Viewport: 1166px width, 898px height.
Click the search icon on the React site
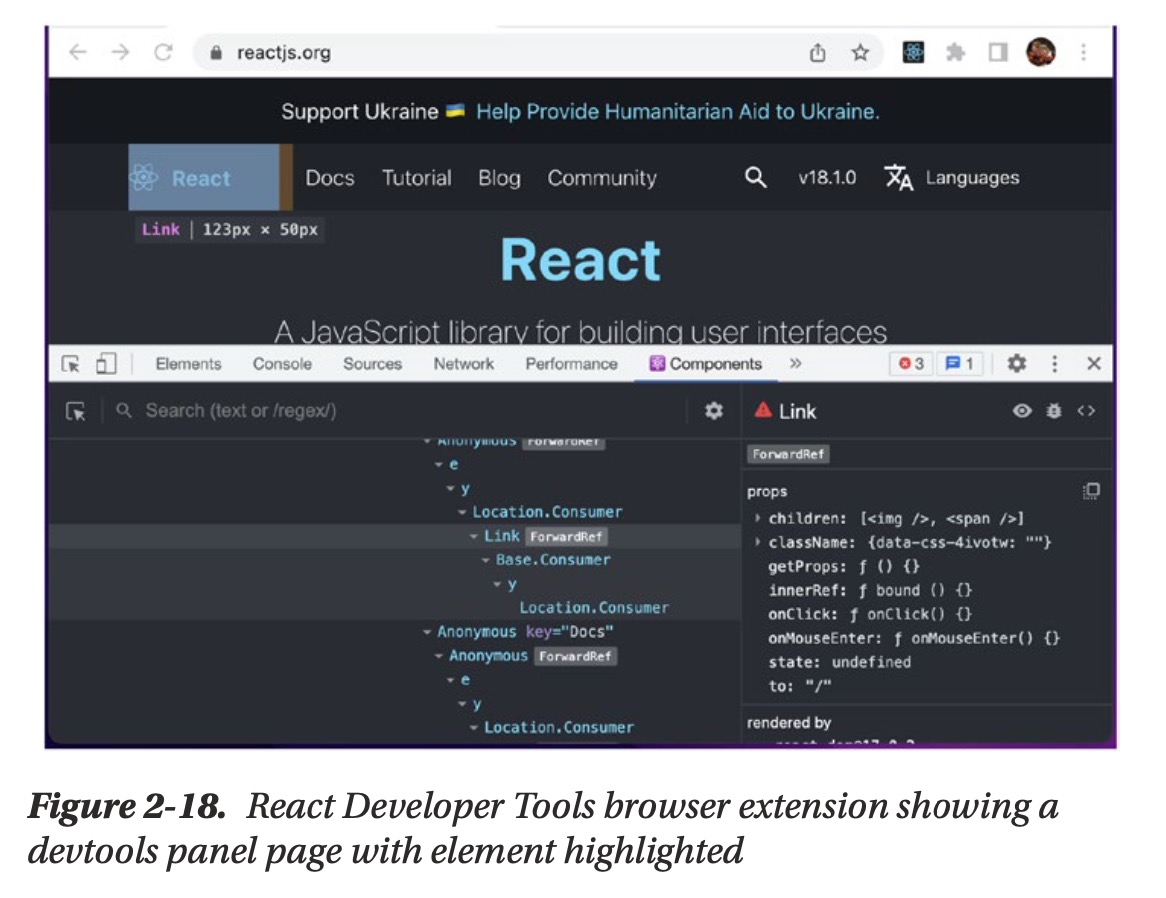tap(756, 178)
